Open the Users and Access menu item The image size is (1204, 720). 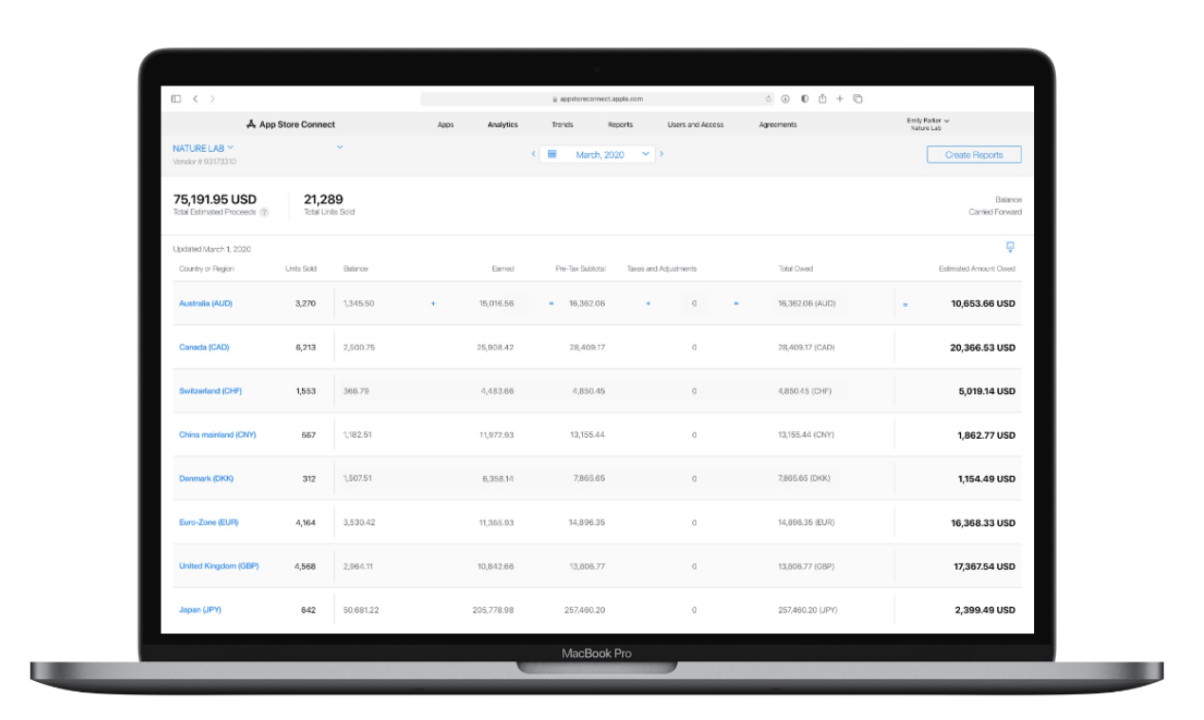[696, 125]
